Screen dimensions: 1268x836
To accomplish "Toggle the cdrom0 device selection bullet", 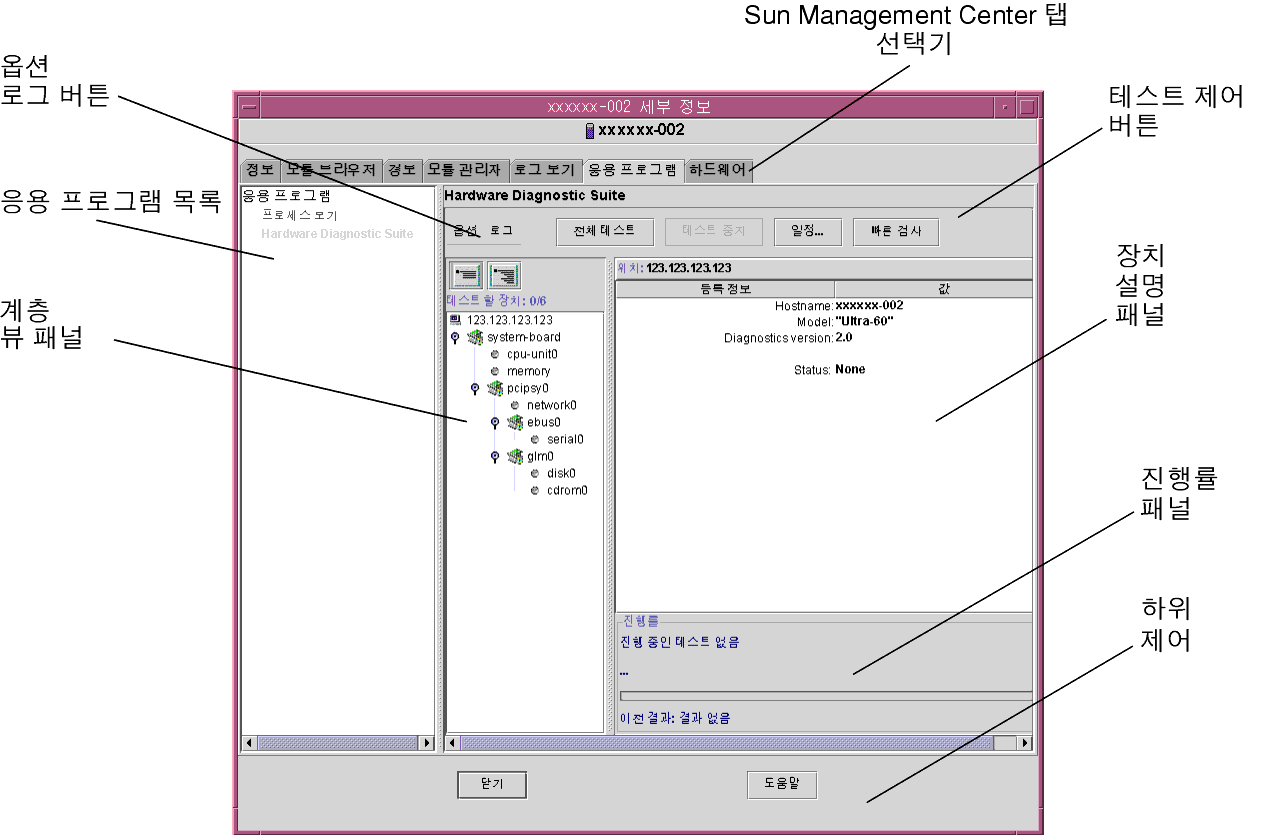I will point(535,490).
